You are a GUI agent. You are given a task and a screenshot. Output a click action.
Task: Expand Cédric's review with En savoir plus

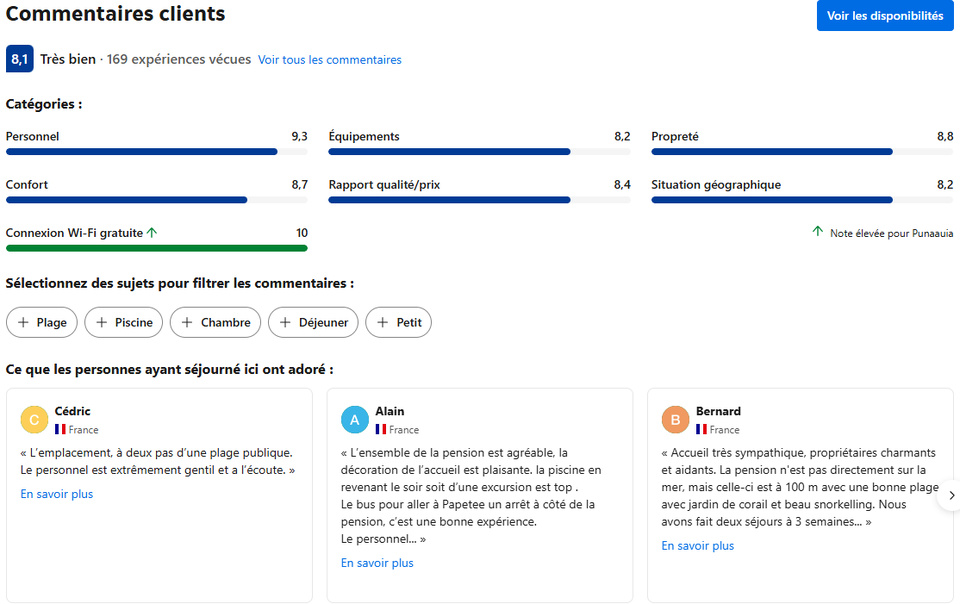[x=56, y=493]
